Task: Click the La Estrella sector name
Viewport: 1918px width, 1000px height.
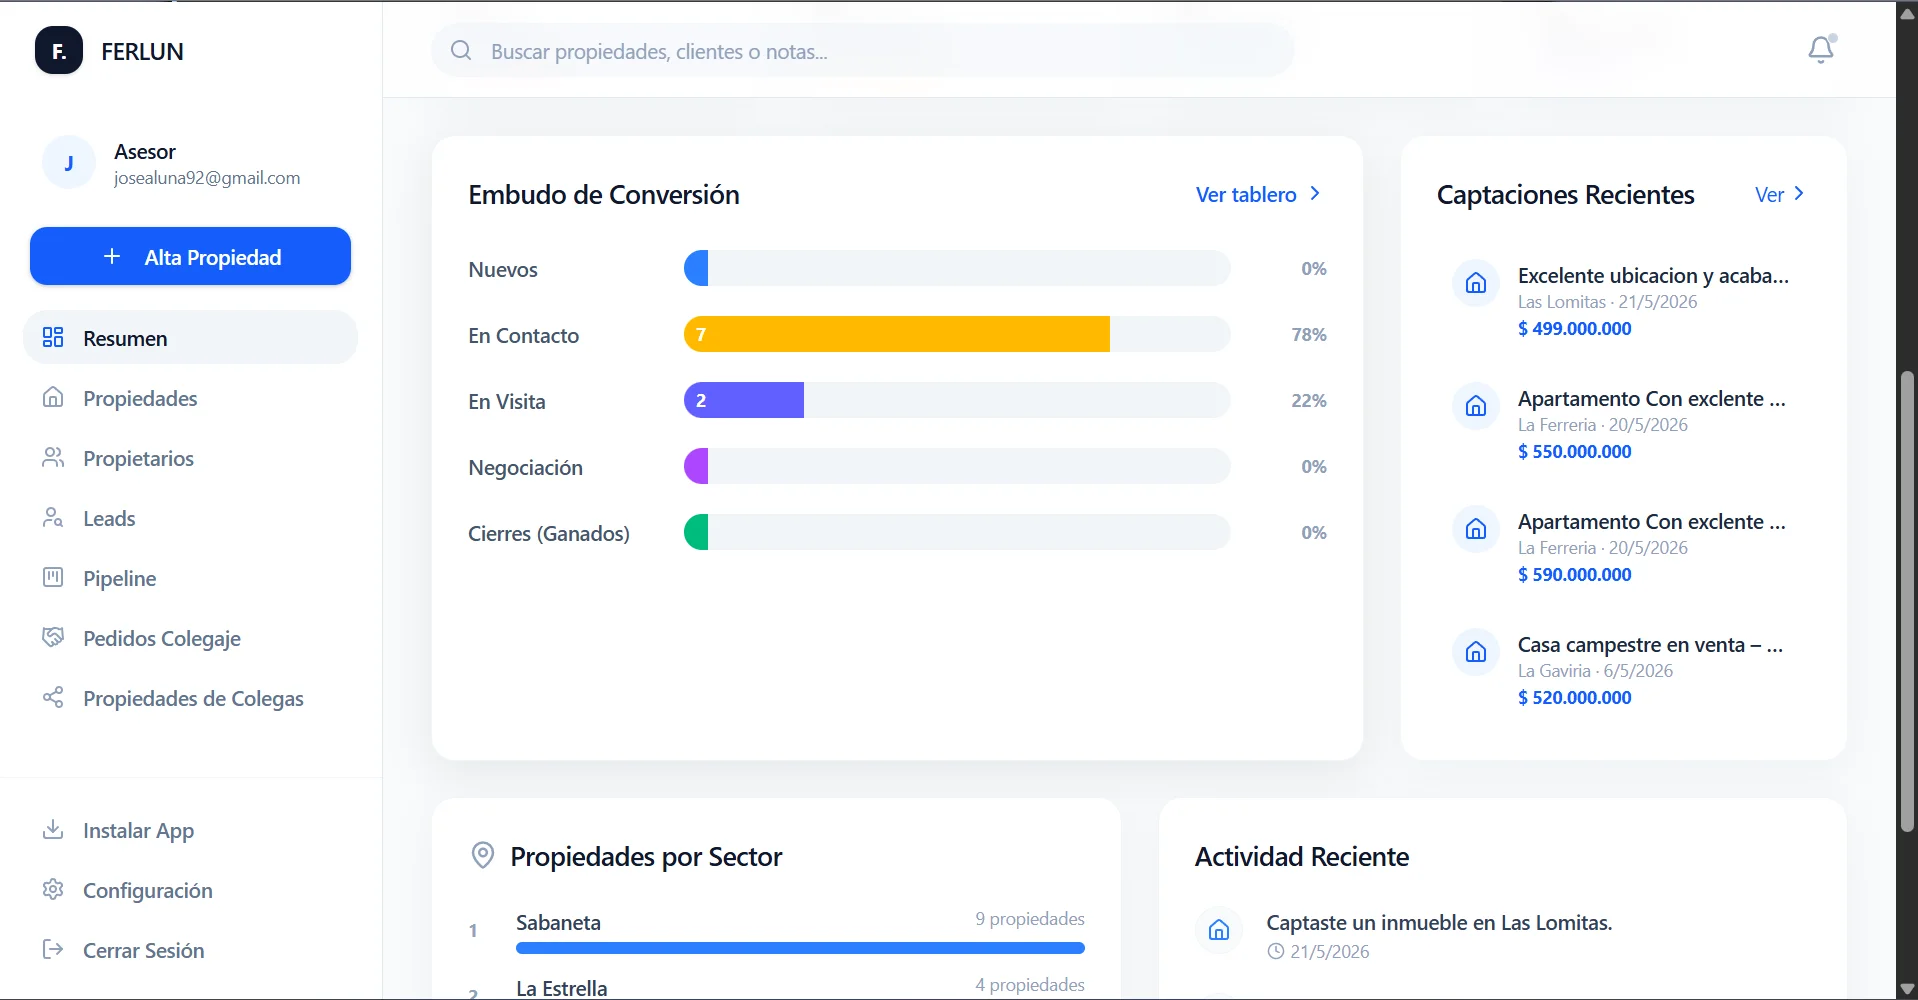Action: [x=561, y=988]
